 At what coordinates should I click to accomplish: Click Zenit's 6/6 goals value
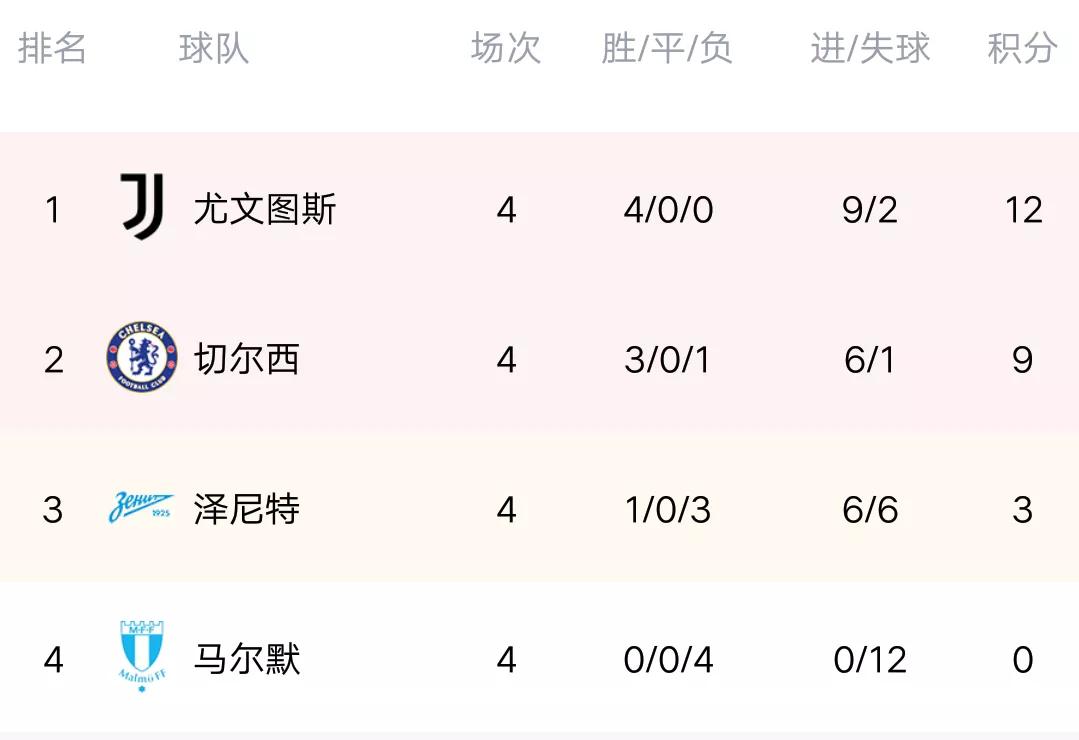[870, 510]
